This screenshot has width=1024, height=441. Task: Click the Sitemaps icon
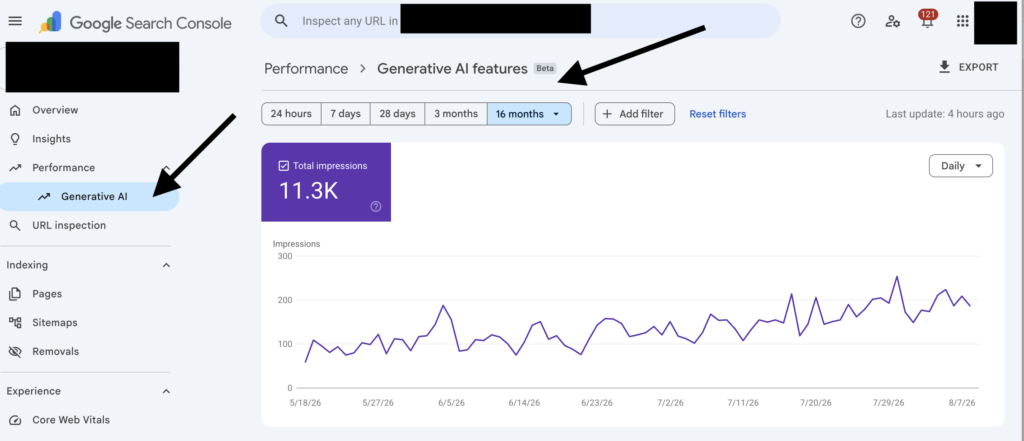[15, 322]
